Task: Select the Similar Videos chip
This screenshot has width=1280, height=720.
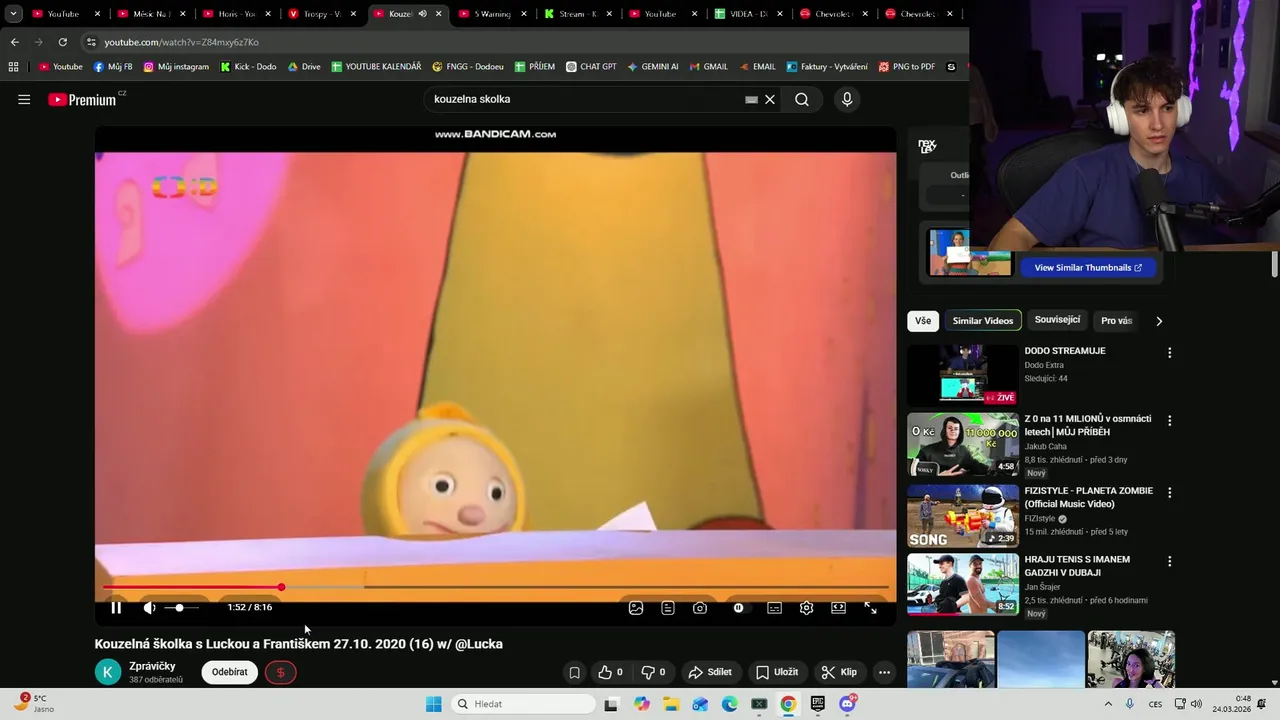Action: click(983, 321)
